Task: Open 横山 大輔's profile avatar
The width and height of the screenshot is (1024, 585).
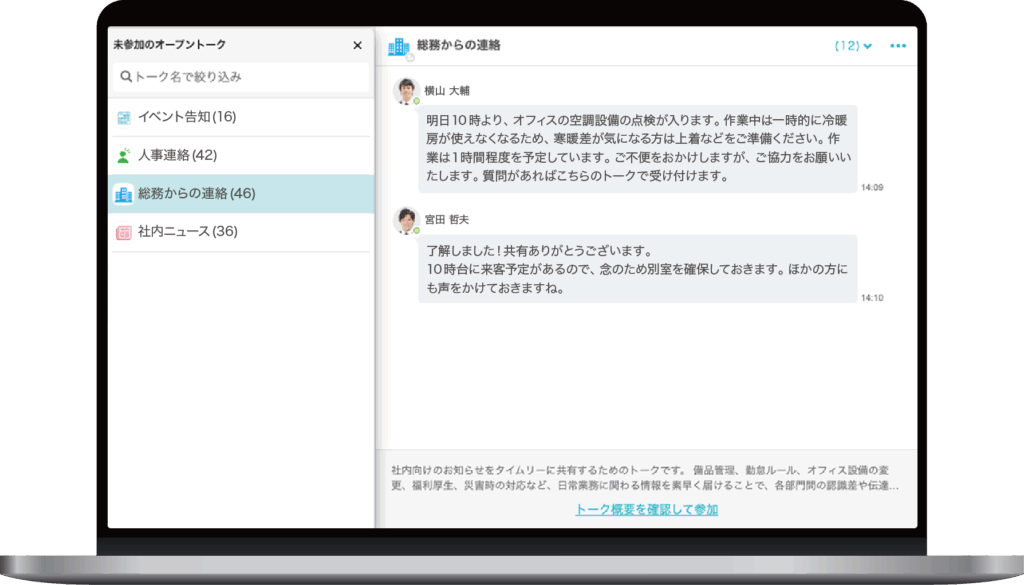Action: tap(405, 91)
